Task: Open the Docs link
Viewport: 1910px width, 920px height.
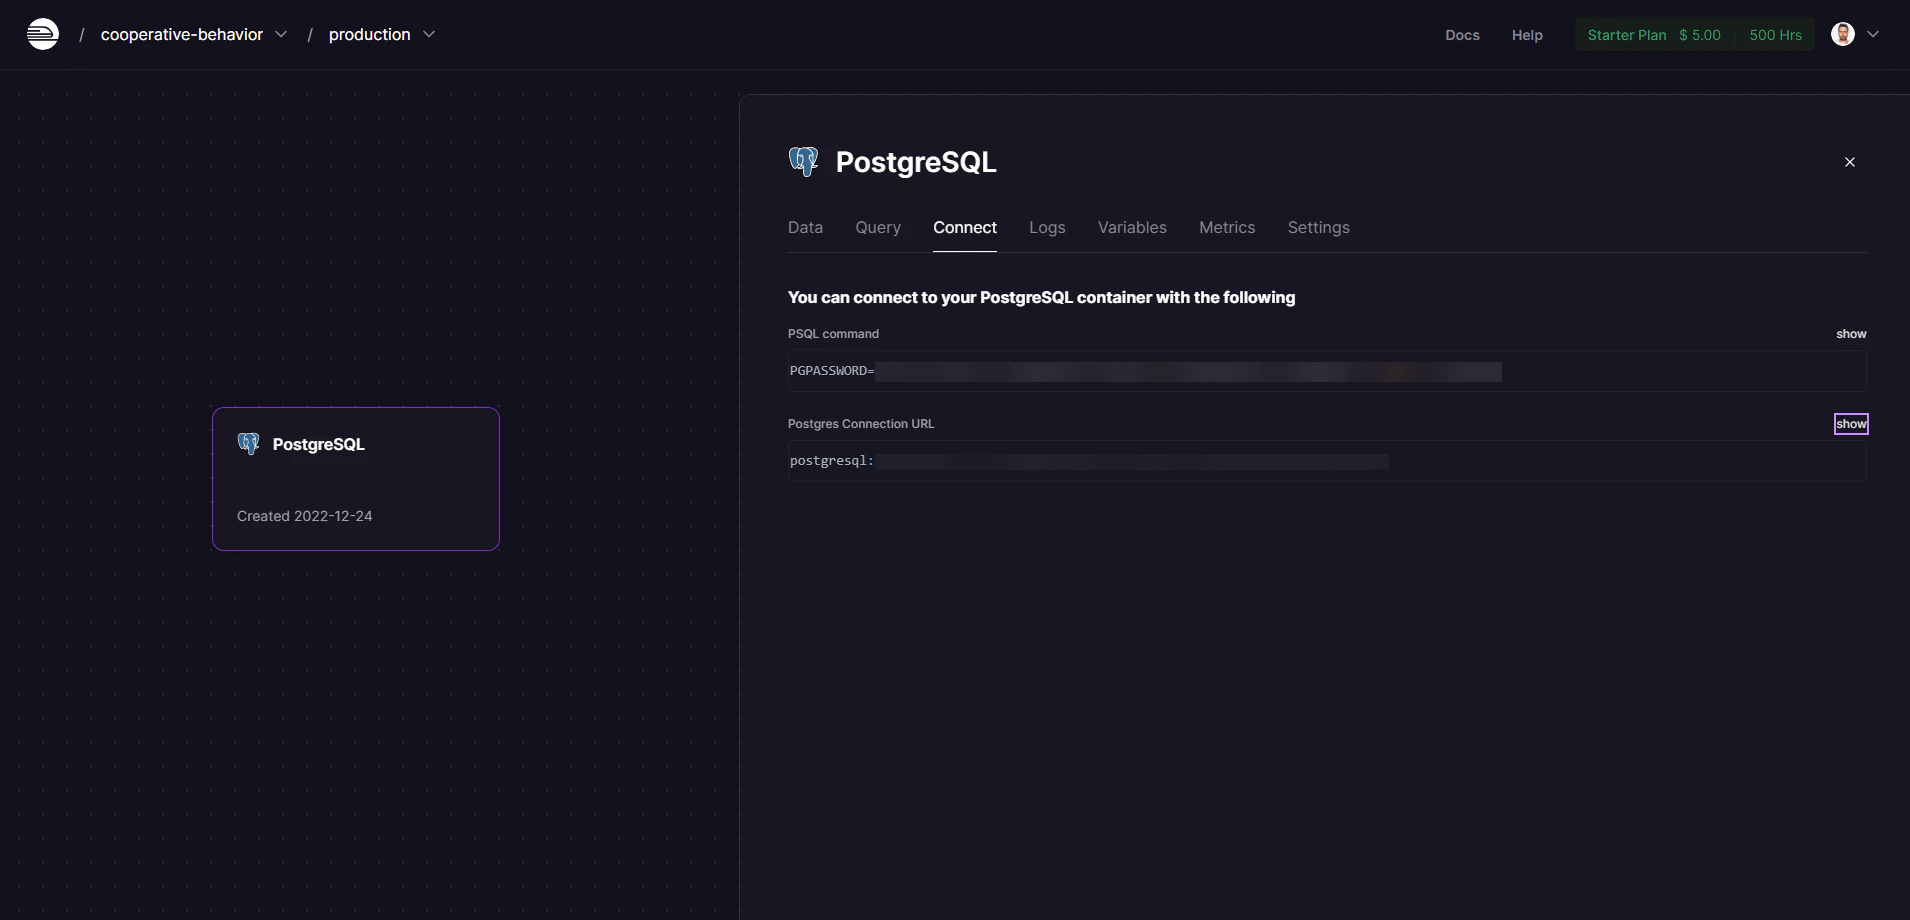Action: (x=1462, y=35)
